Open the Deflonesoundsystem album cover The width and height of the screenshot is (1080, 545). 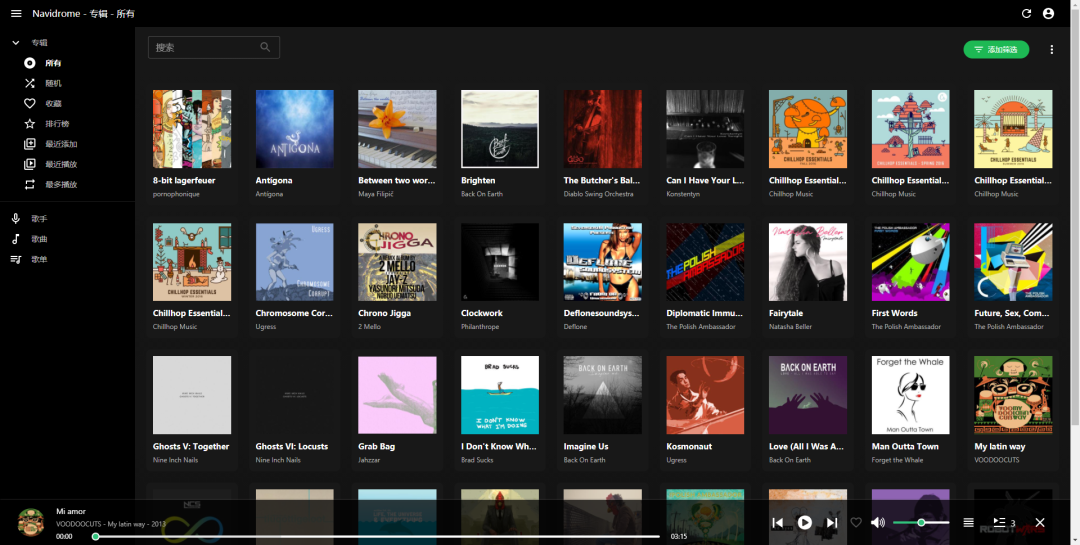(x=603, y=262)
